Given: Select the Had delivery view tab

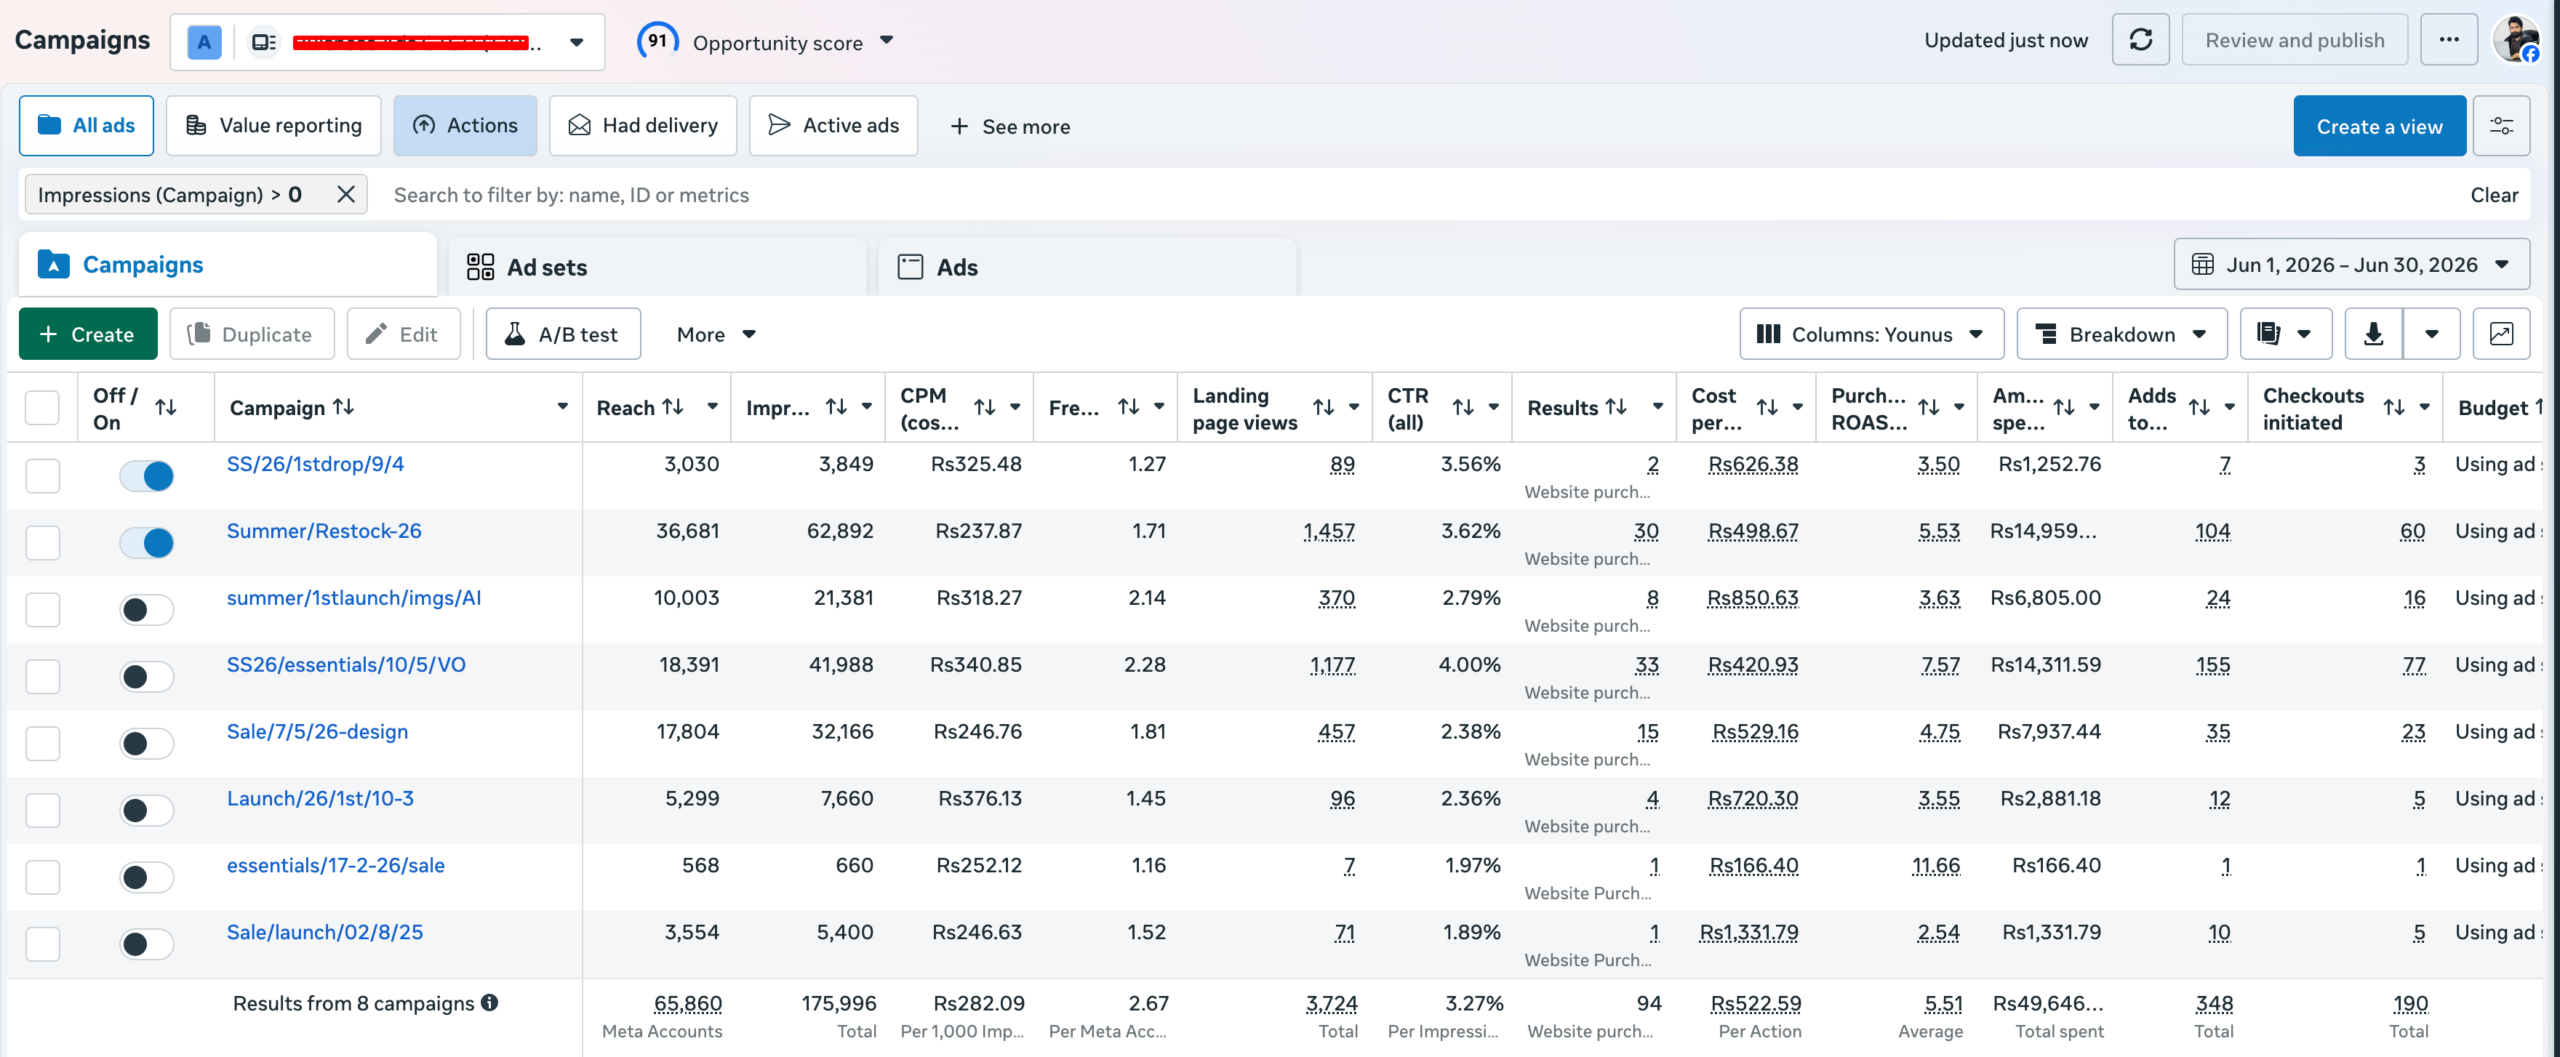Looking at the screenshot, I should pos(643,126).
